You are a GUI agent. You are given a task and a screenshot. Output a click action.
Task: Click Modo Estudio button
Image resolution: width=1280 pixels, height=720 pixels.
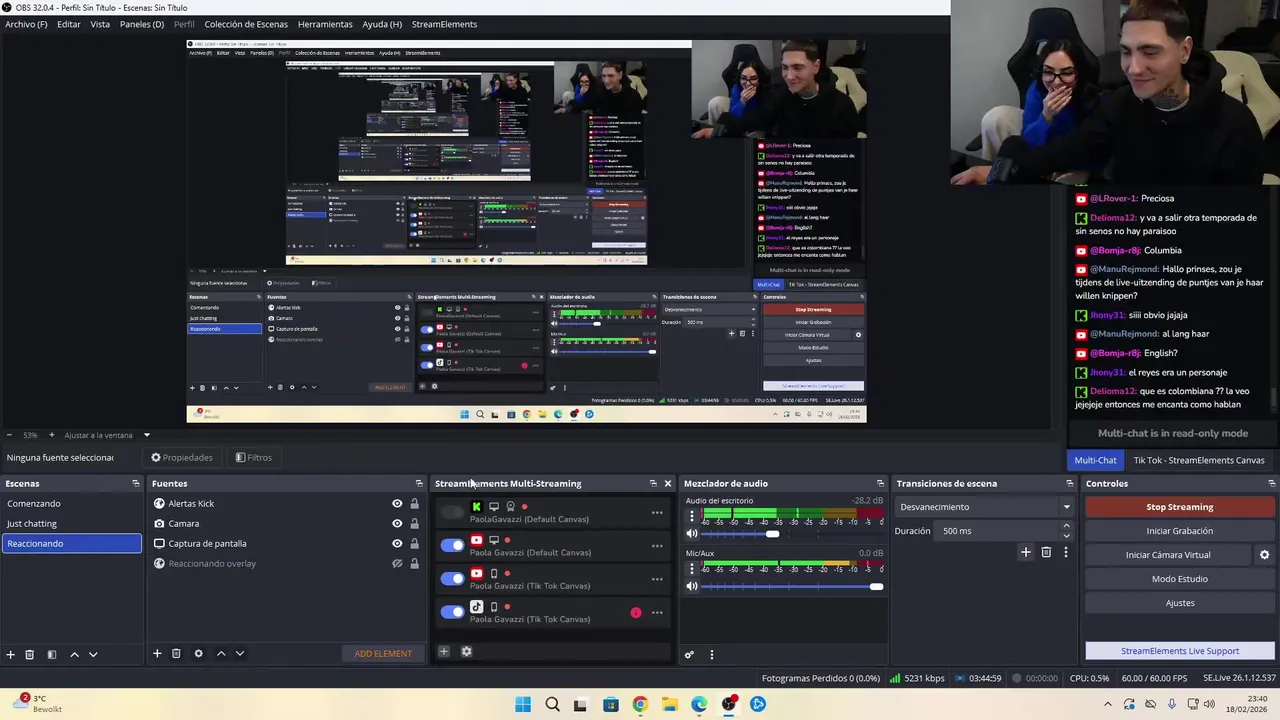click(x=1180, y=579)
